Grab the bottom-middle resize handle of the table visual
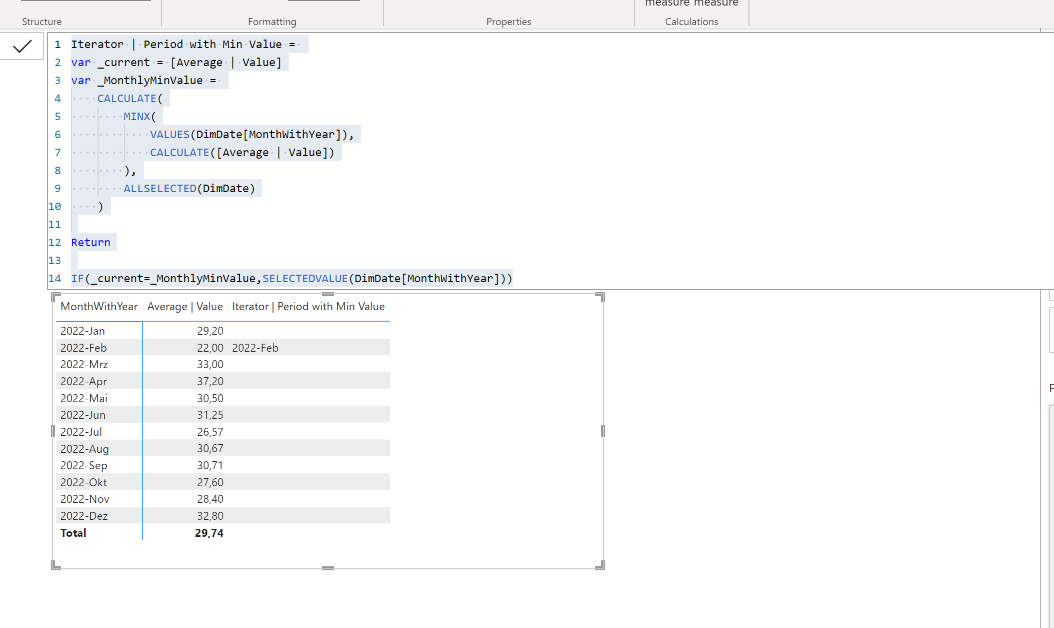Screen dimensions: 1054x628 tap(328, 568)
